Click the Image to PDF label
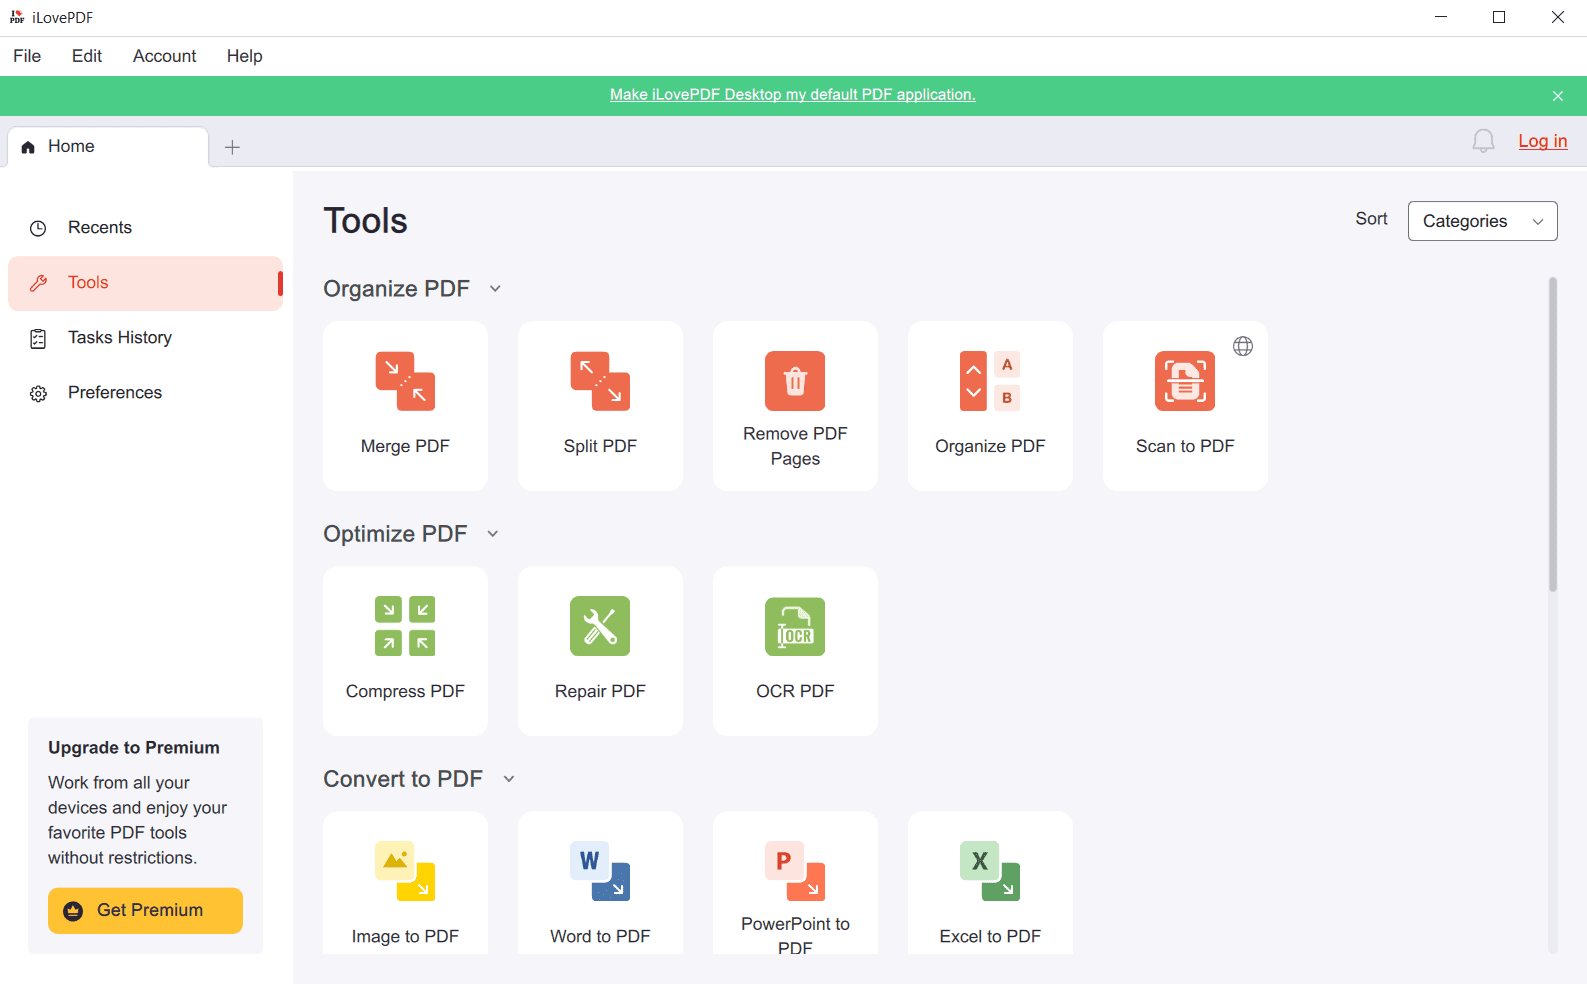 point(405,936)
